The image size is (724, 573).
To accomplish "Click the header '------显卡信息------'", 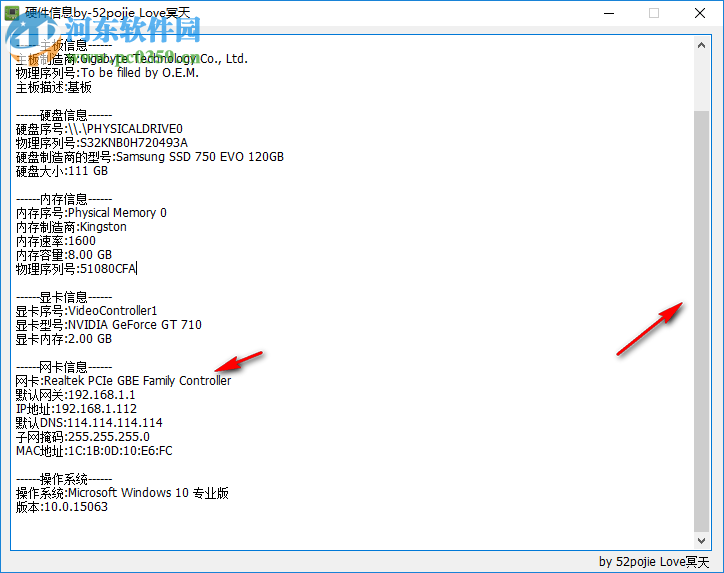I will tap(64, 297).
